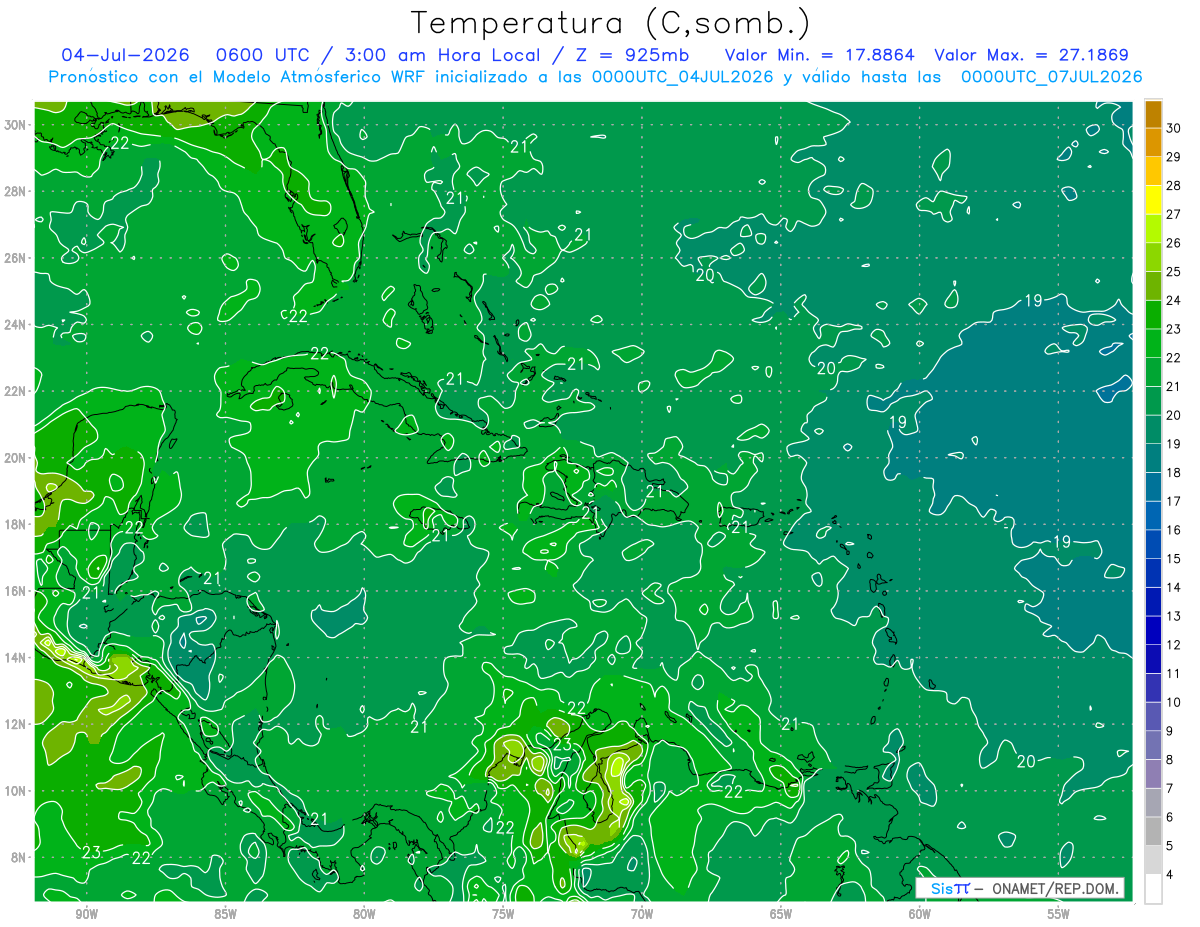Click the colorbar scale label "25"
The height and width of the screenshot is (927, 1200).
(x=1175, y=271)
